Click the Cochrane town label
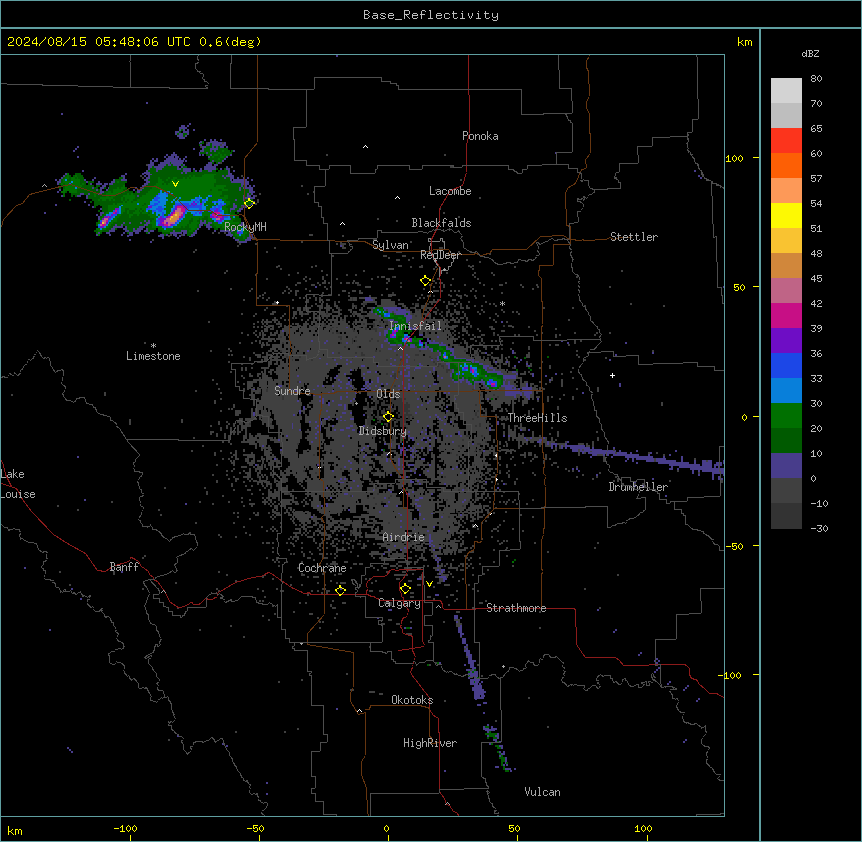 tap(322, 568)
